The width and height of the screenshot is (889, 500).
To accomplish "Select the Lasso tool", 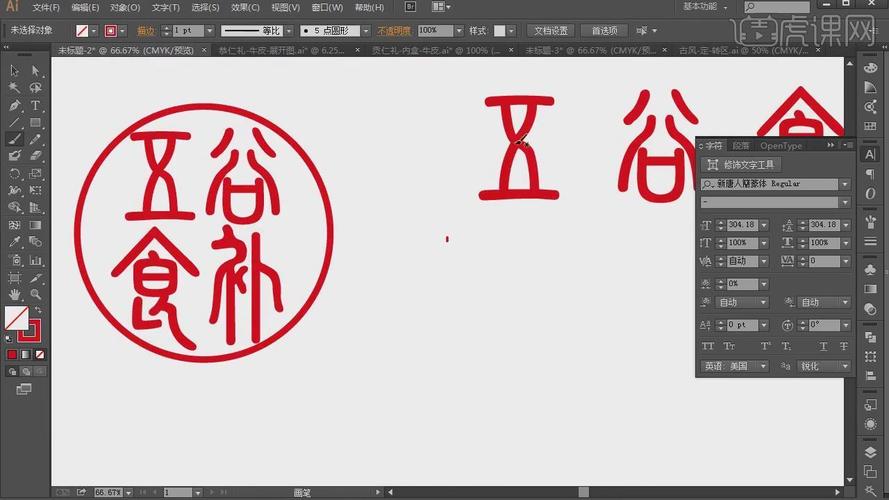I will 35,88.
